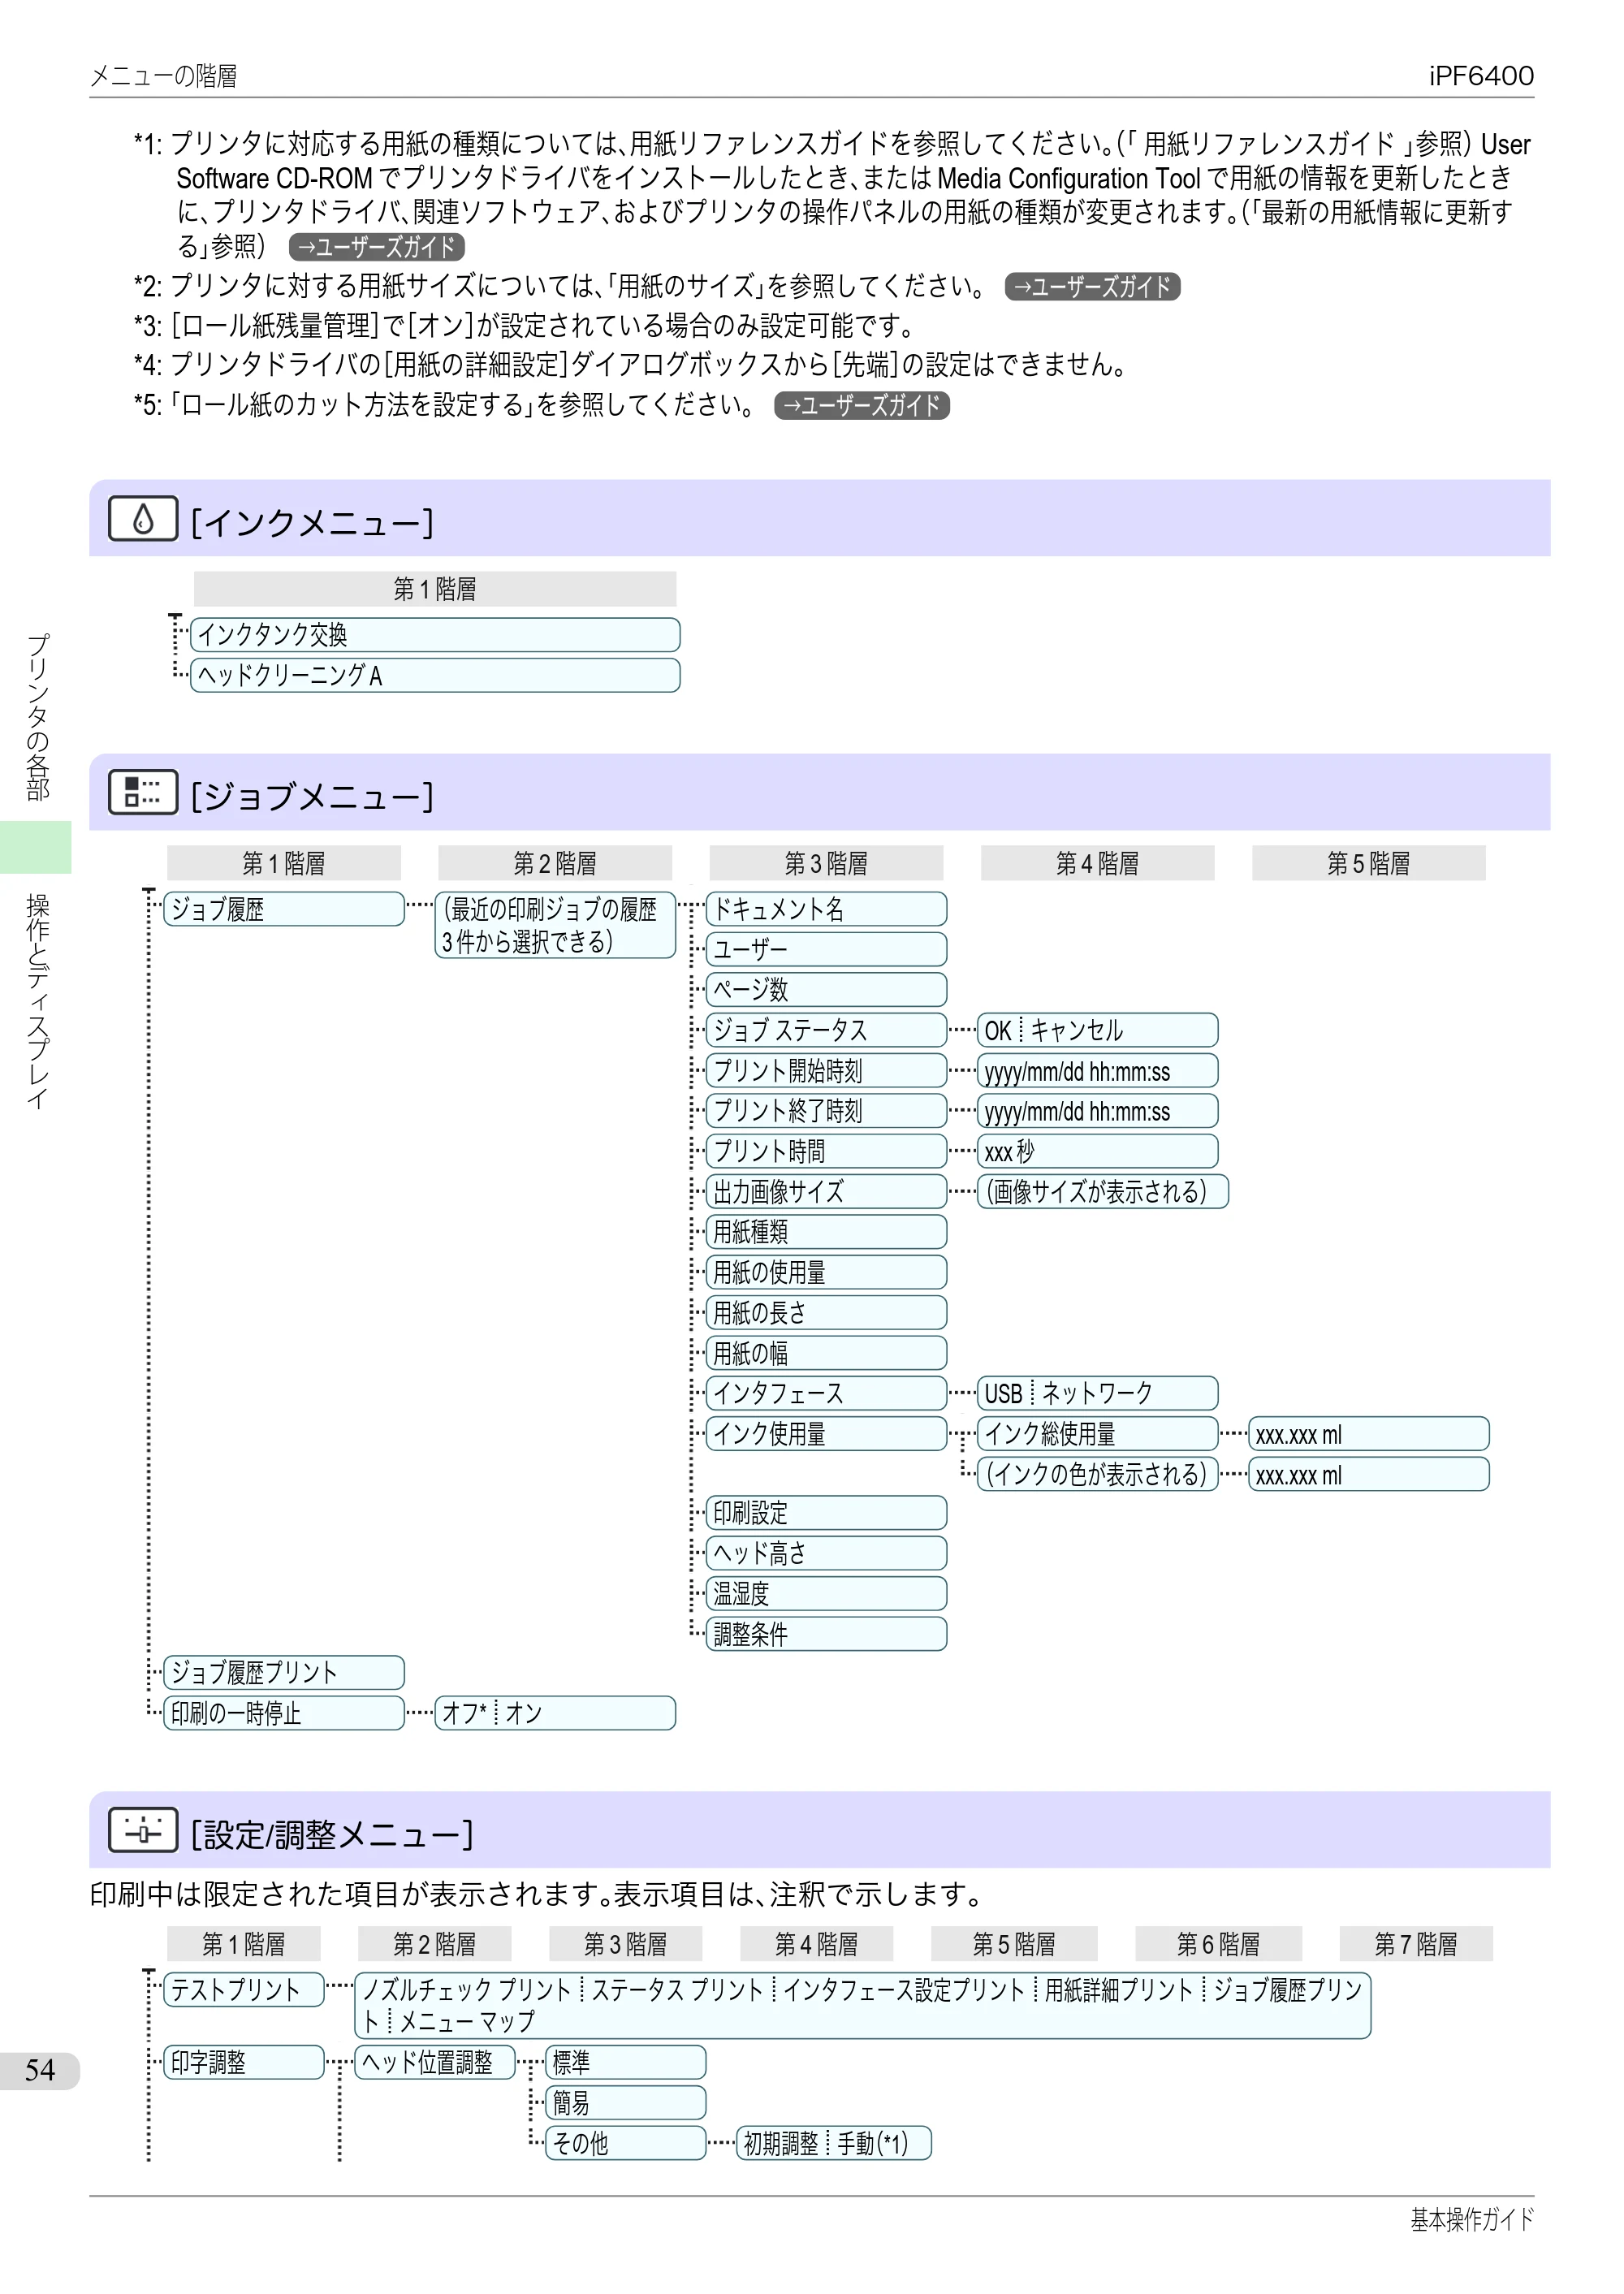Image resolution: width=1624 pixels, height=2294 pixels.
Task: Click the (インクの色が表示される) box
Action: [1097, 1474]
